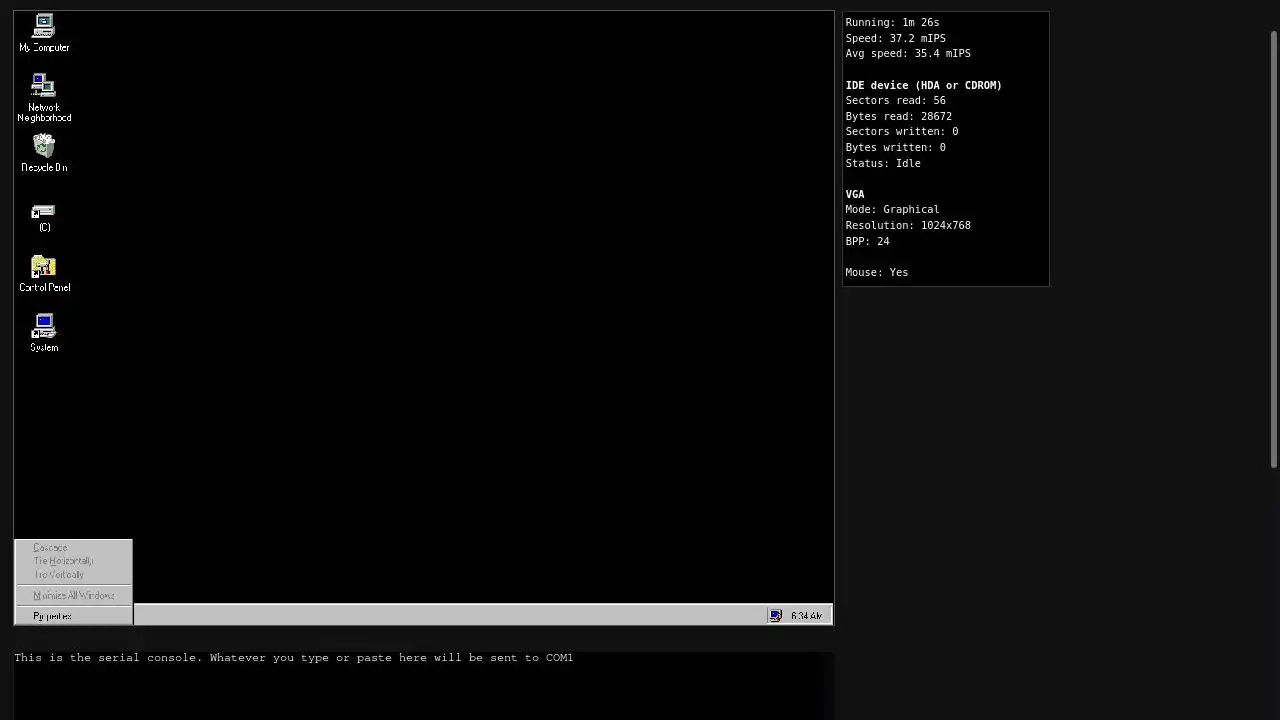Screen dimensions: 1280x720
Task: Click the 'Mouse: Yes' line
Action: [x=877, y=272]
